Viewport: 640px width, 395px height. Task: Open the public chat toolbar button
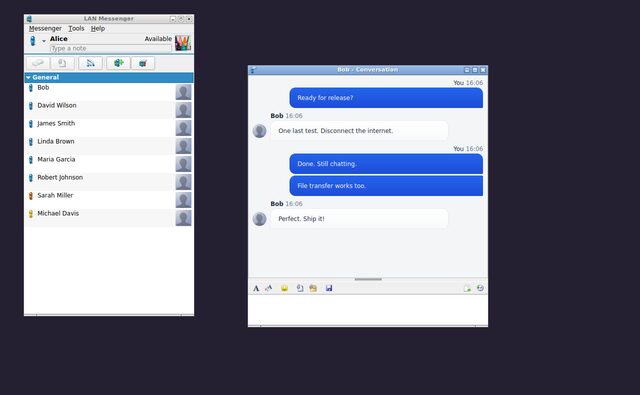pos(143,63)
